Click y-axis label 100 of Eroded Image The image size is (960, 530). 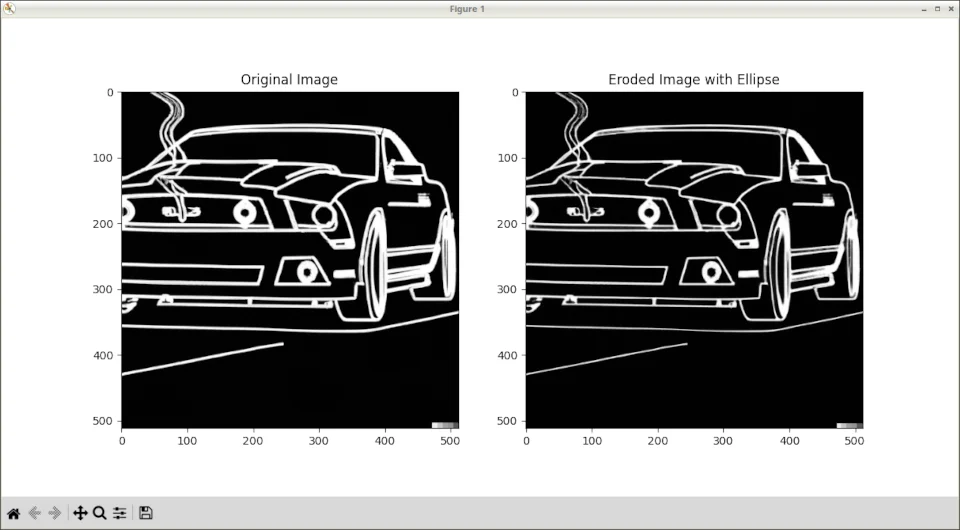point(508,158)
